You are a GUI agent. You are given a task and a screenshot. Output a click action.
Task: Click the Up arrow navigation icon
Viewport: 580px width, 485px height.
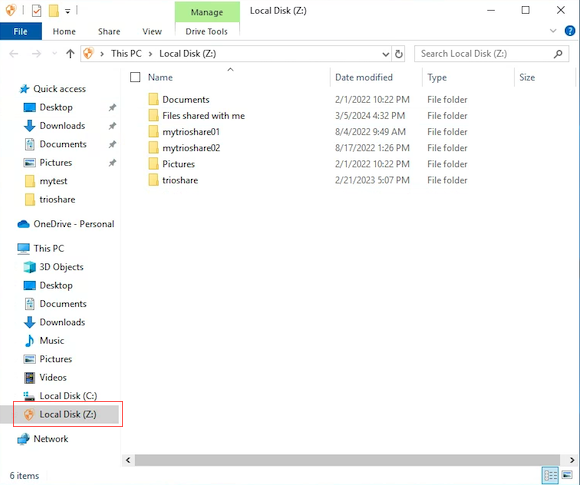tap(70, 54)
